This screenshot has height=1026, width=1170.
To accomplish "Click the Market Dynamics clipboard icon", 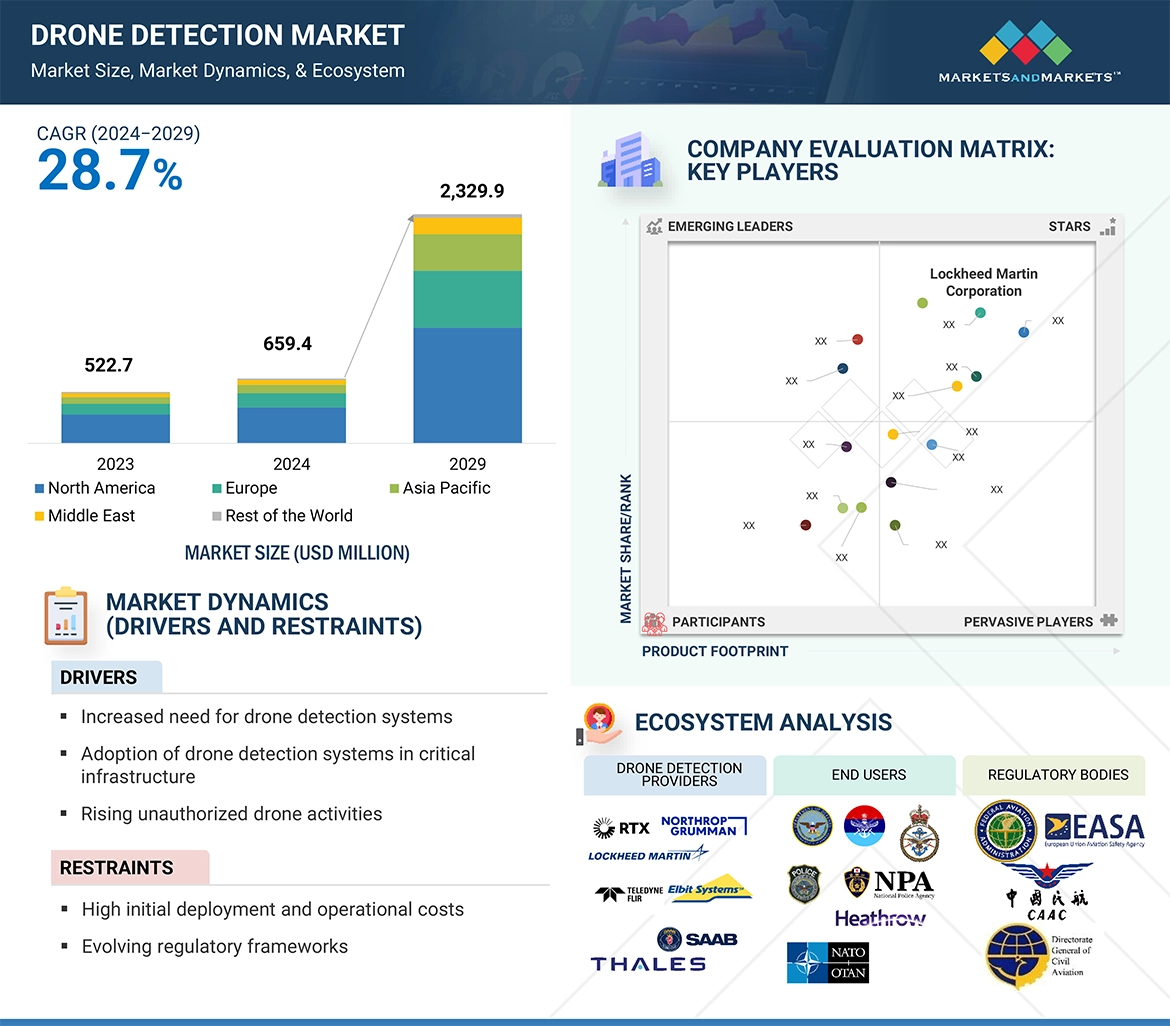I will (66, 616).
